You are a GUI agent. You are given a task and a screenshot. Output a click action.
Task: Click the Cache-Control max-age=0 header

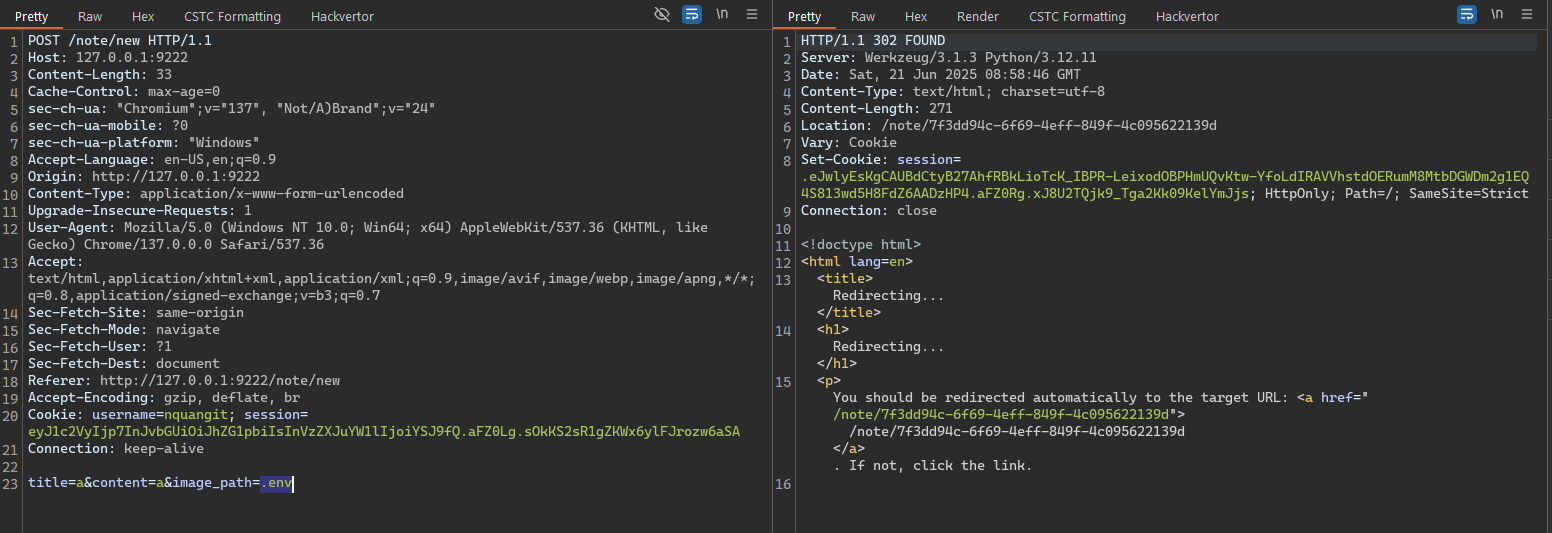coord(124,92)
